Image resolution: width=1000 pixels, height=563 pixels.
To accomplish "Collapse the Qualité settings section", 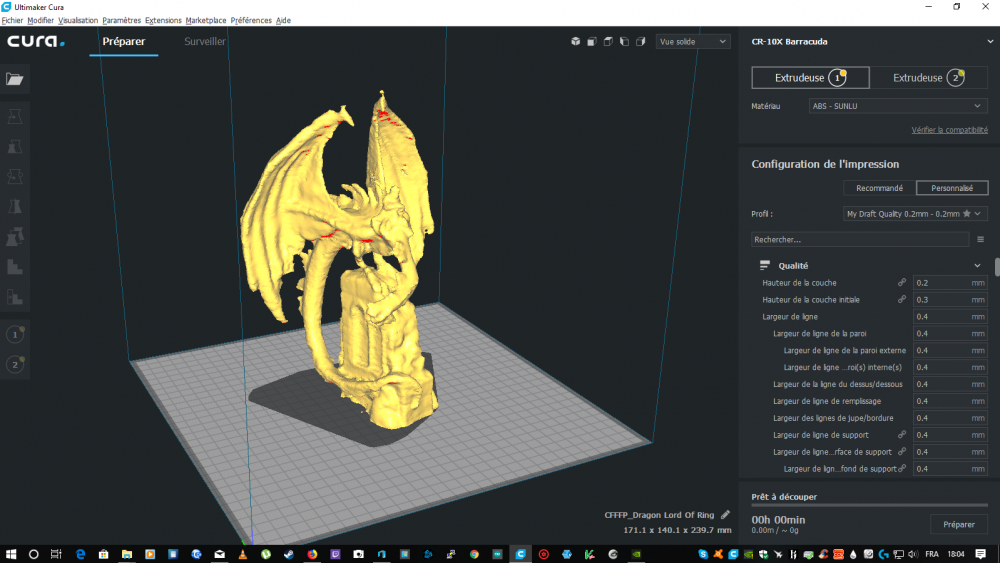I will point(977,266).
